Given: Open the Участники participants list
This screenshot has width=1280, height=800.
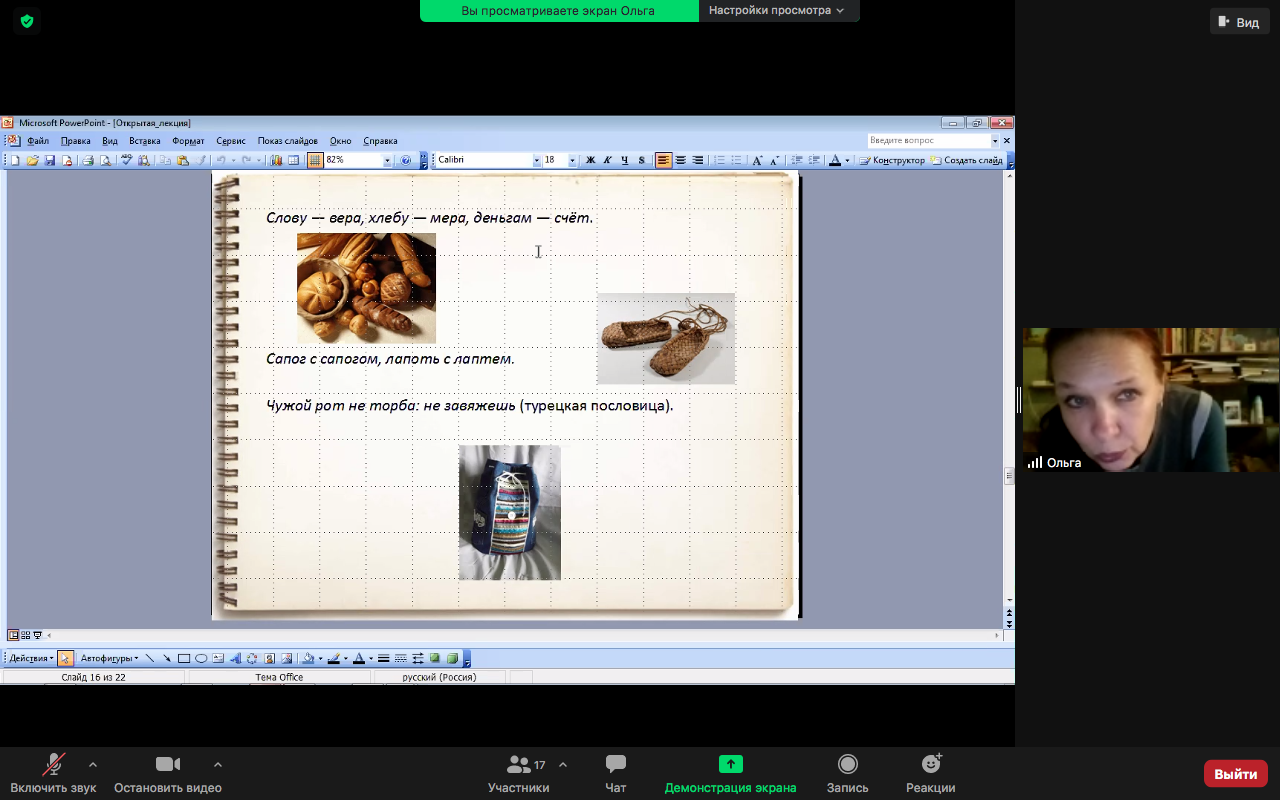Looking at the screenshot, I should [x=519, y=774].
